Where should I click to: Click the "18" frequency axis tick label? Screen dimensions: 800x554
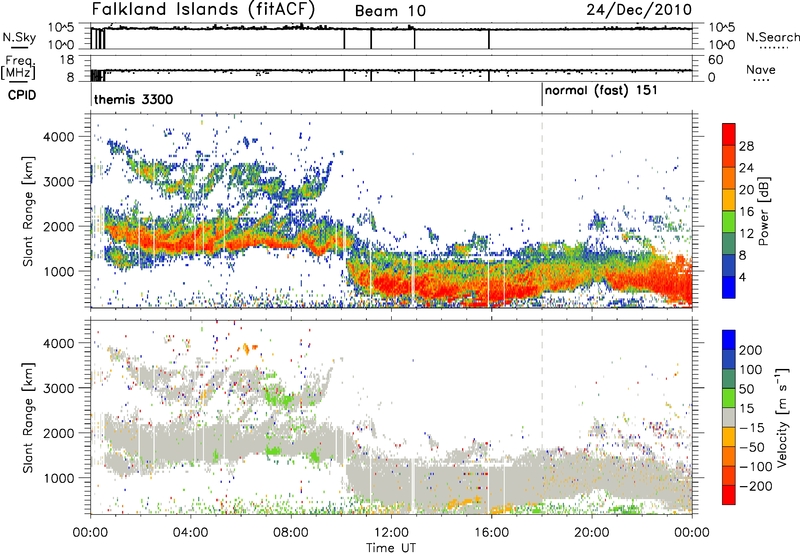coord(67,60)
